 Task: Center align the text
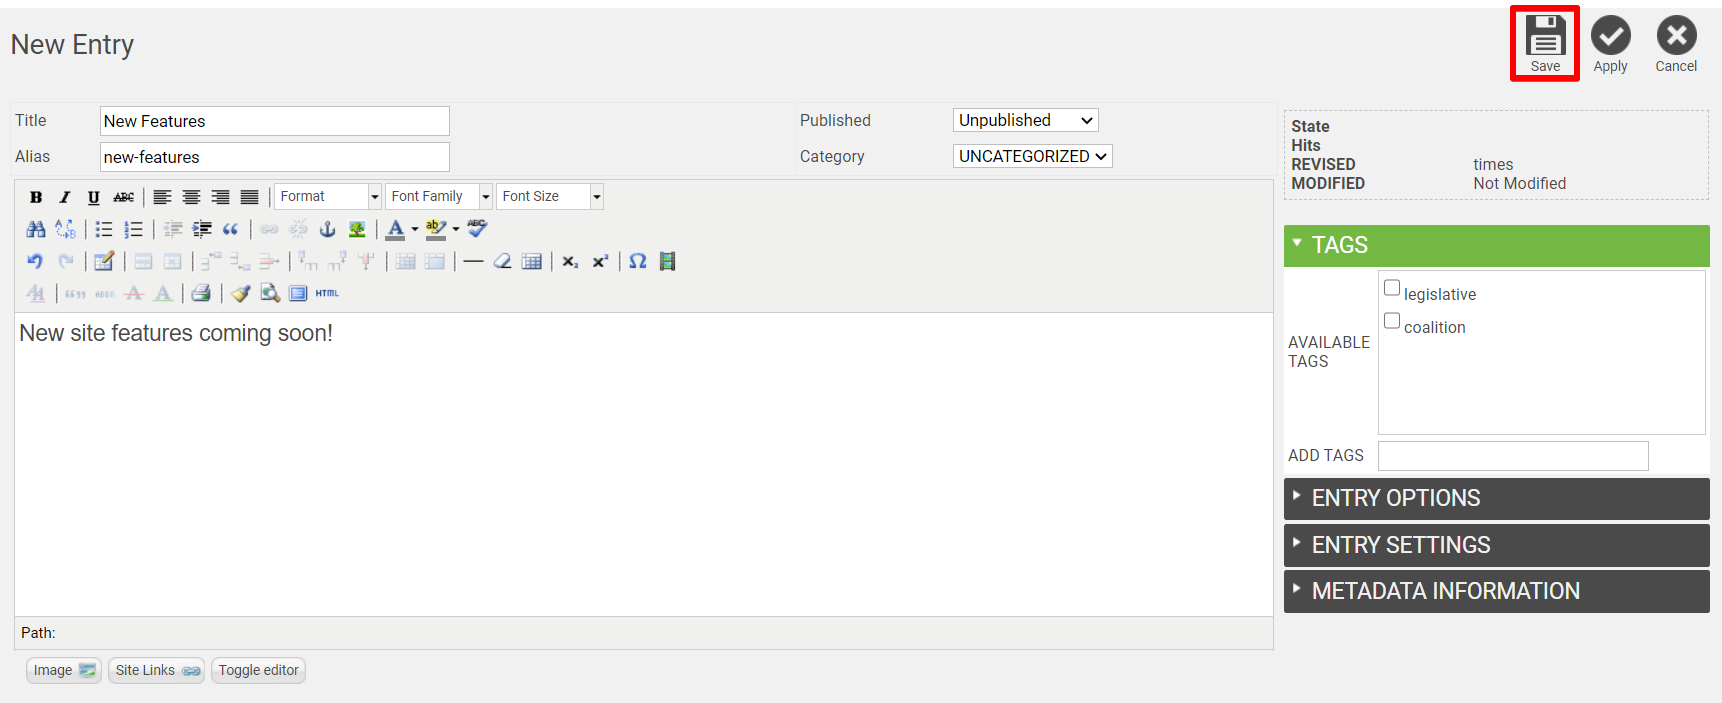[x=191, y=197]
